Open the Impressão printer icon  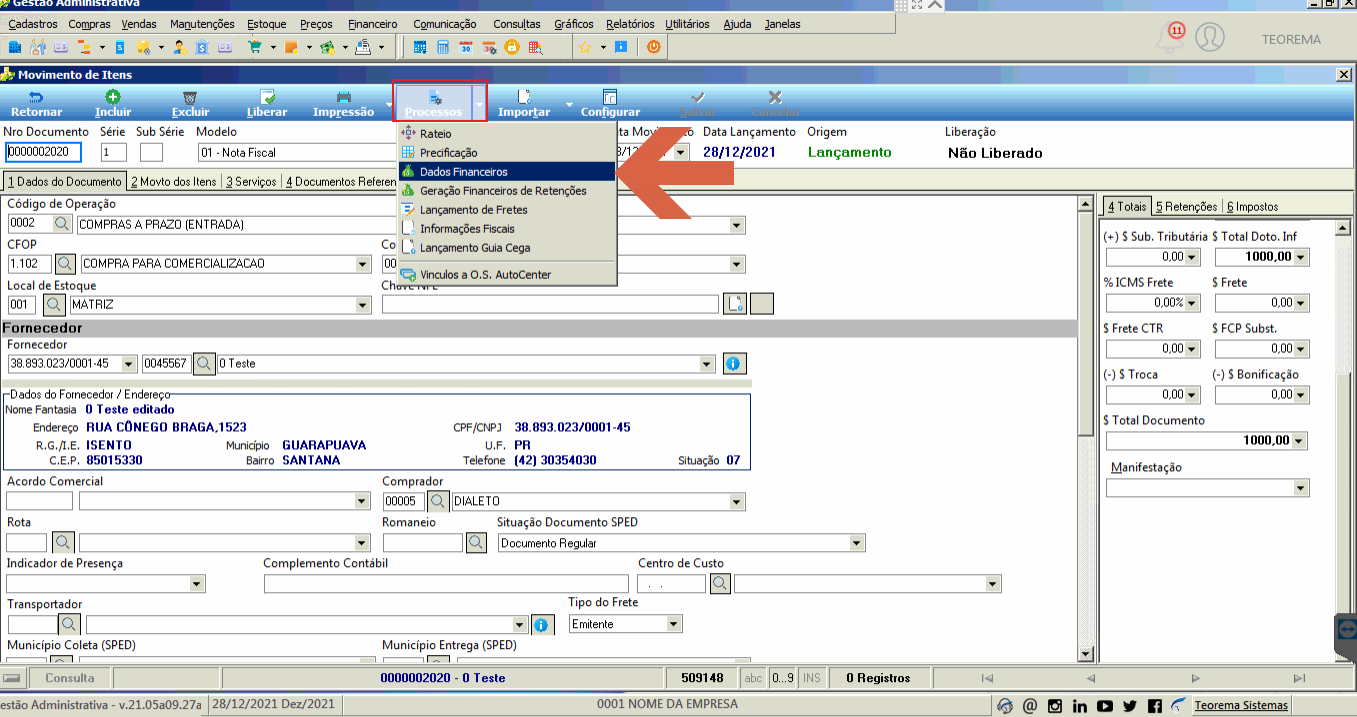tap(343, 97)
